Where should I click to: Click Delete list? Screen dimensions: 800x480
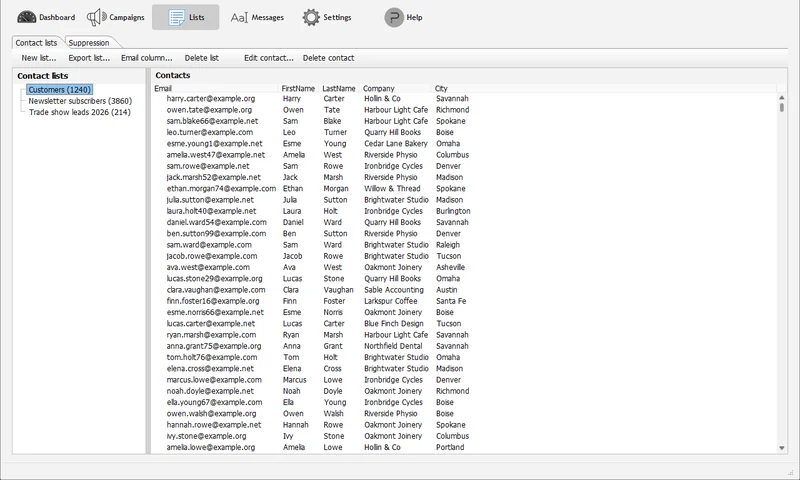[202, 58]
